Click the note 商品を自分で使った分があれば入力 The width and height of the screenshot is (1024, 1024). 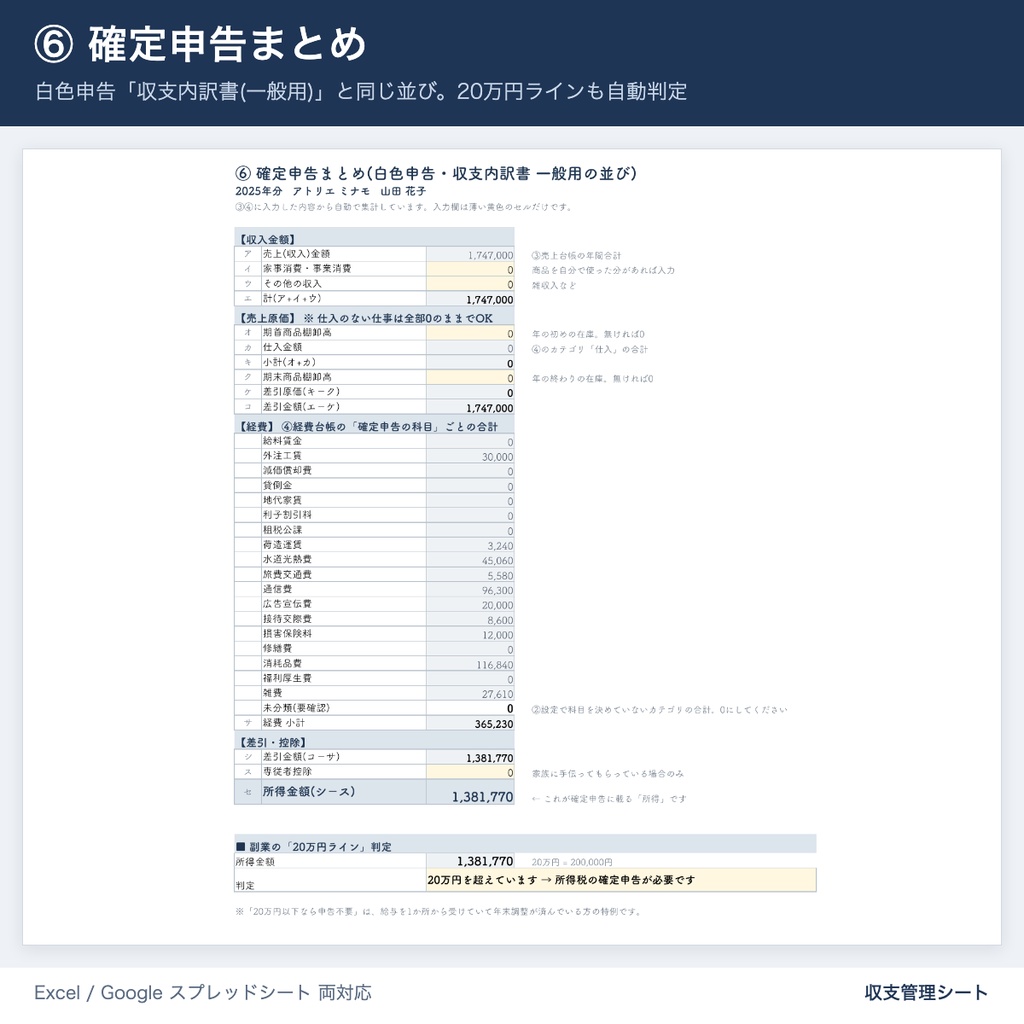pos(603,270)
